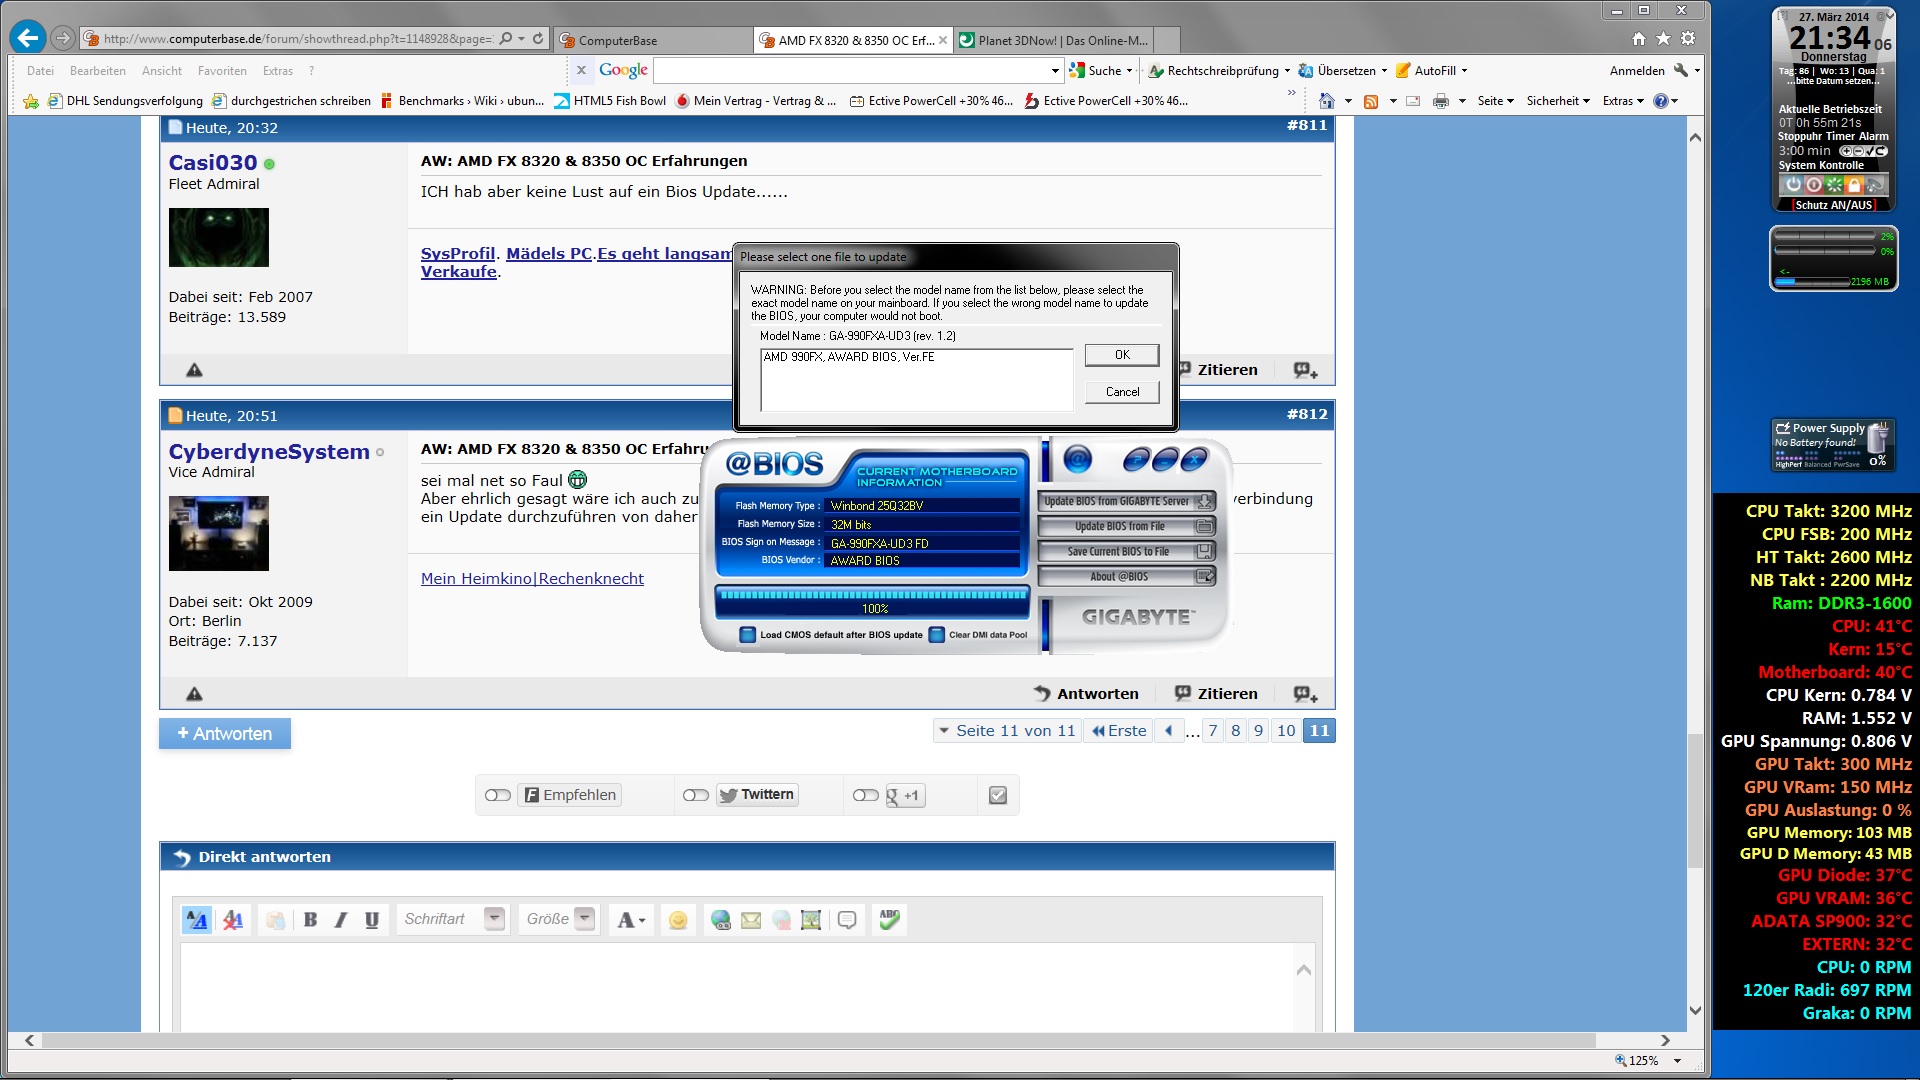Open the Schriftart font dropdown
1920x1080 pixels.
[494, 918]
